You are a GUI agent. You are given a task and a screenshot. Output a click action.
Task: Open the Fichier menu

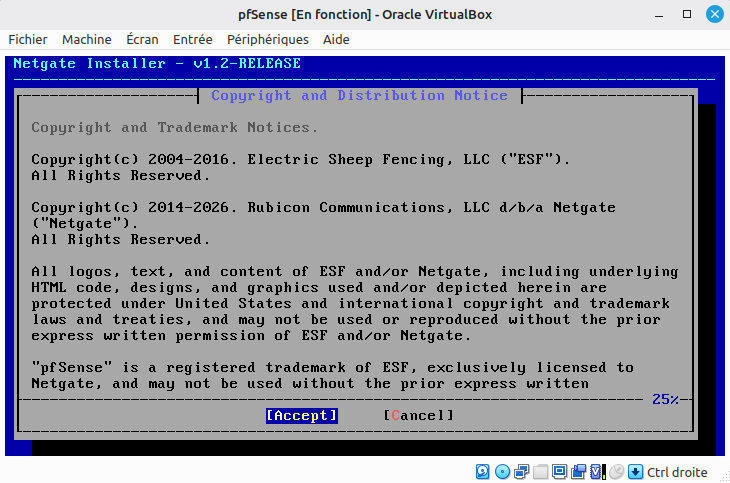point(28,40)
